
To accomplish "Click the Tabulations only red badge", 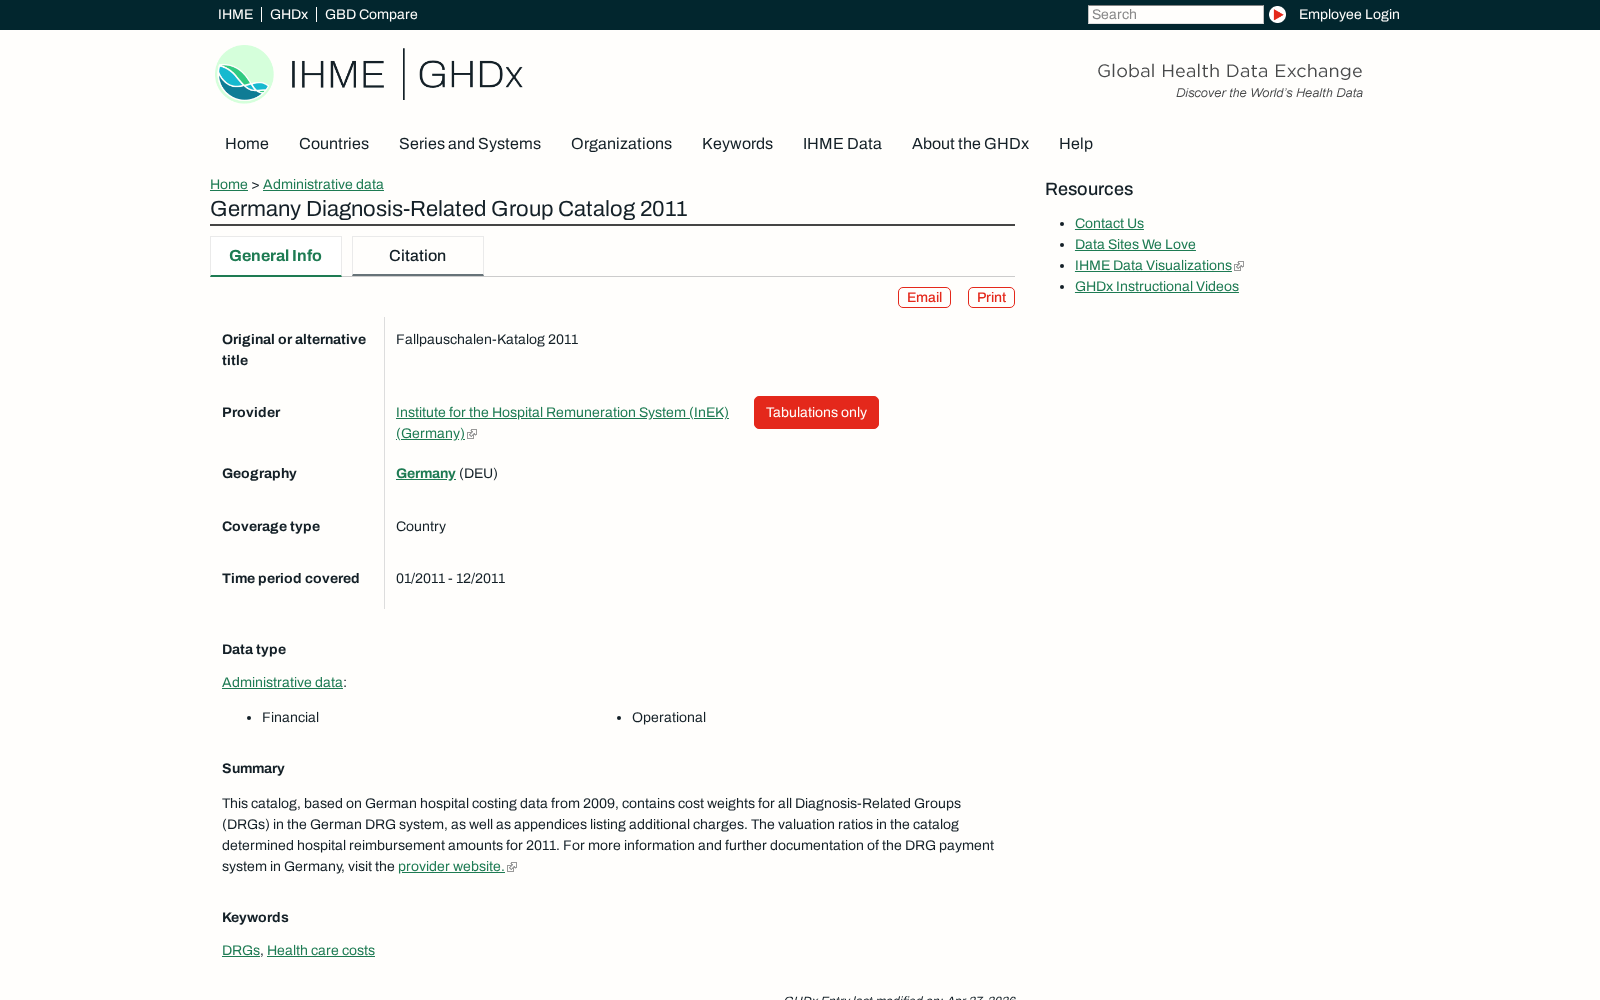I will tap(816, 412).
